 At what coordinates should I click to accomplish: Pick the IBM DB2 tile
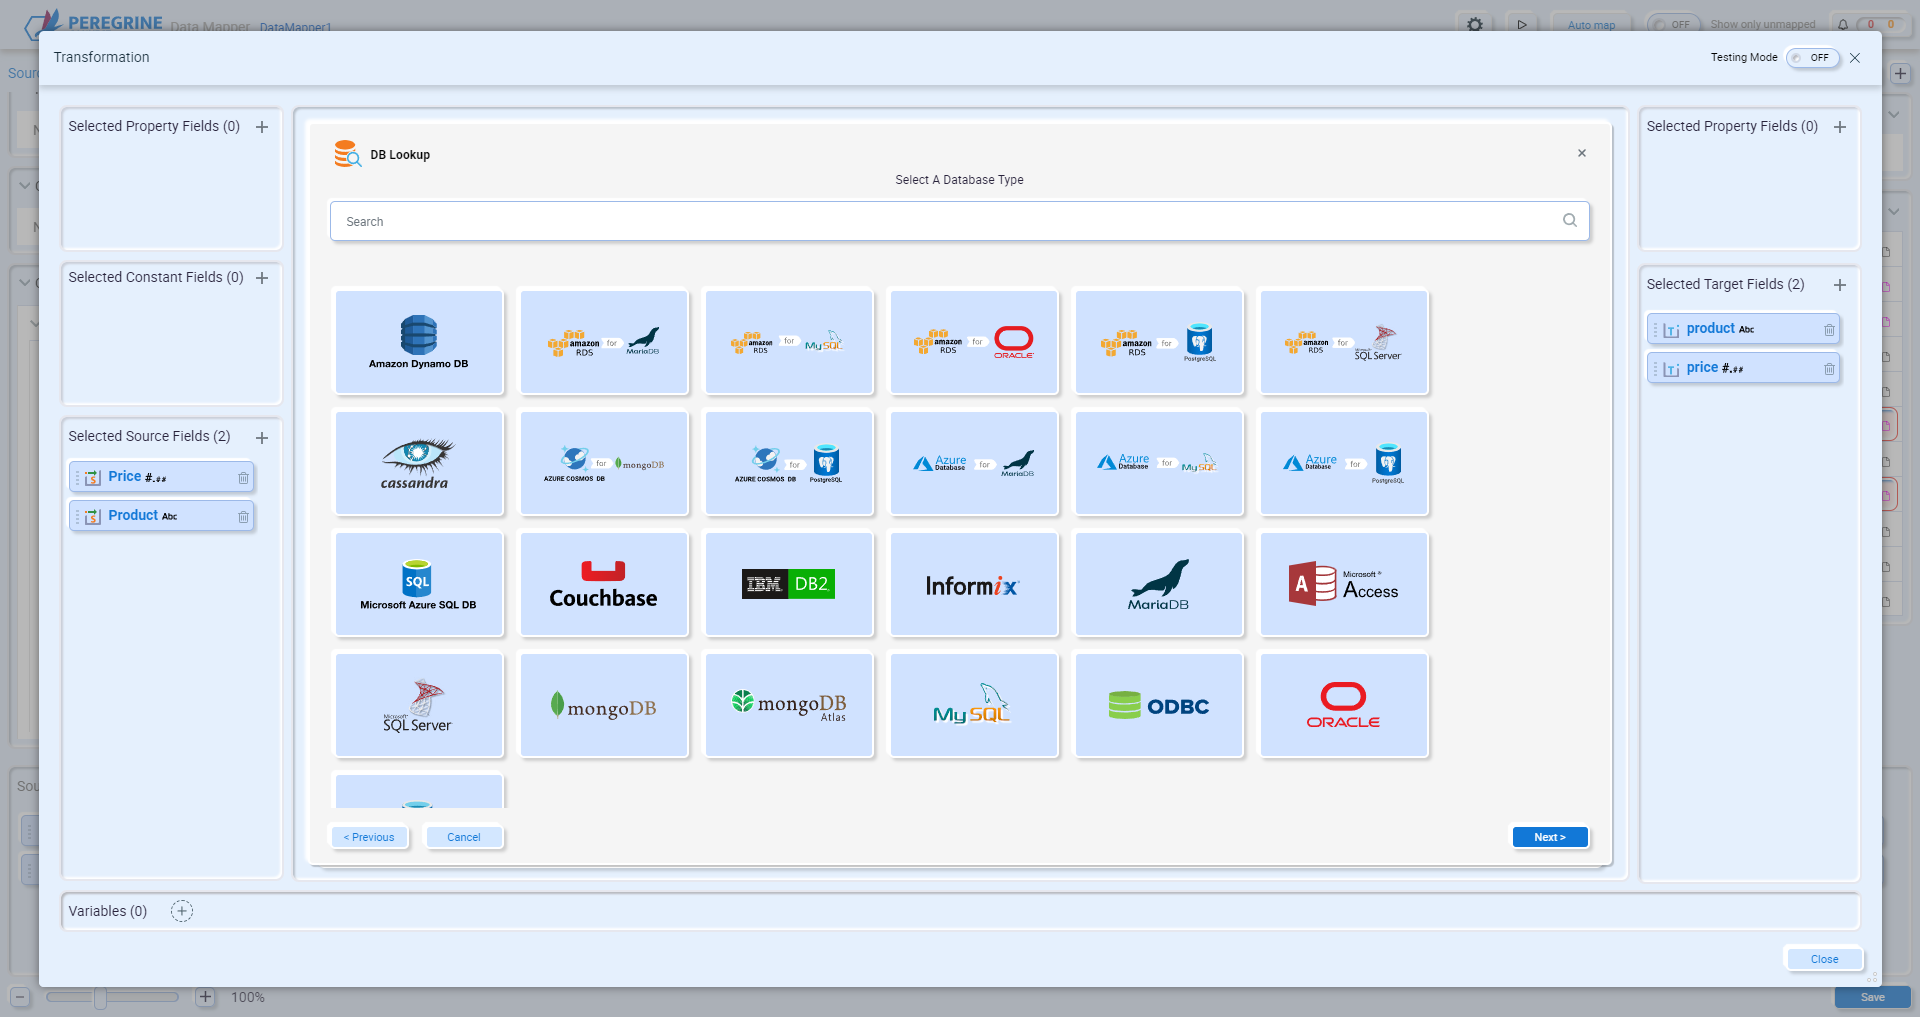789,584
